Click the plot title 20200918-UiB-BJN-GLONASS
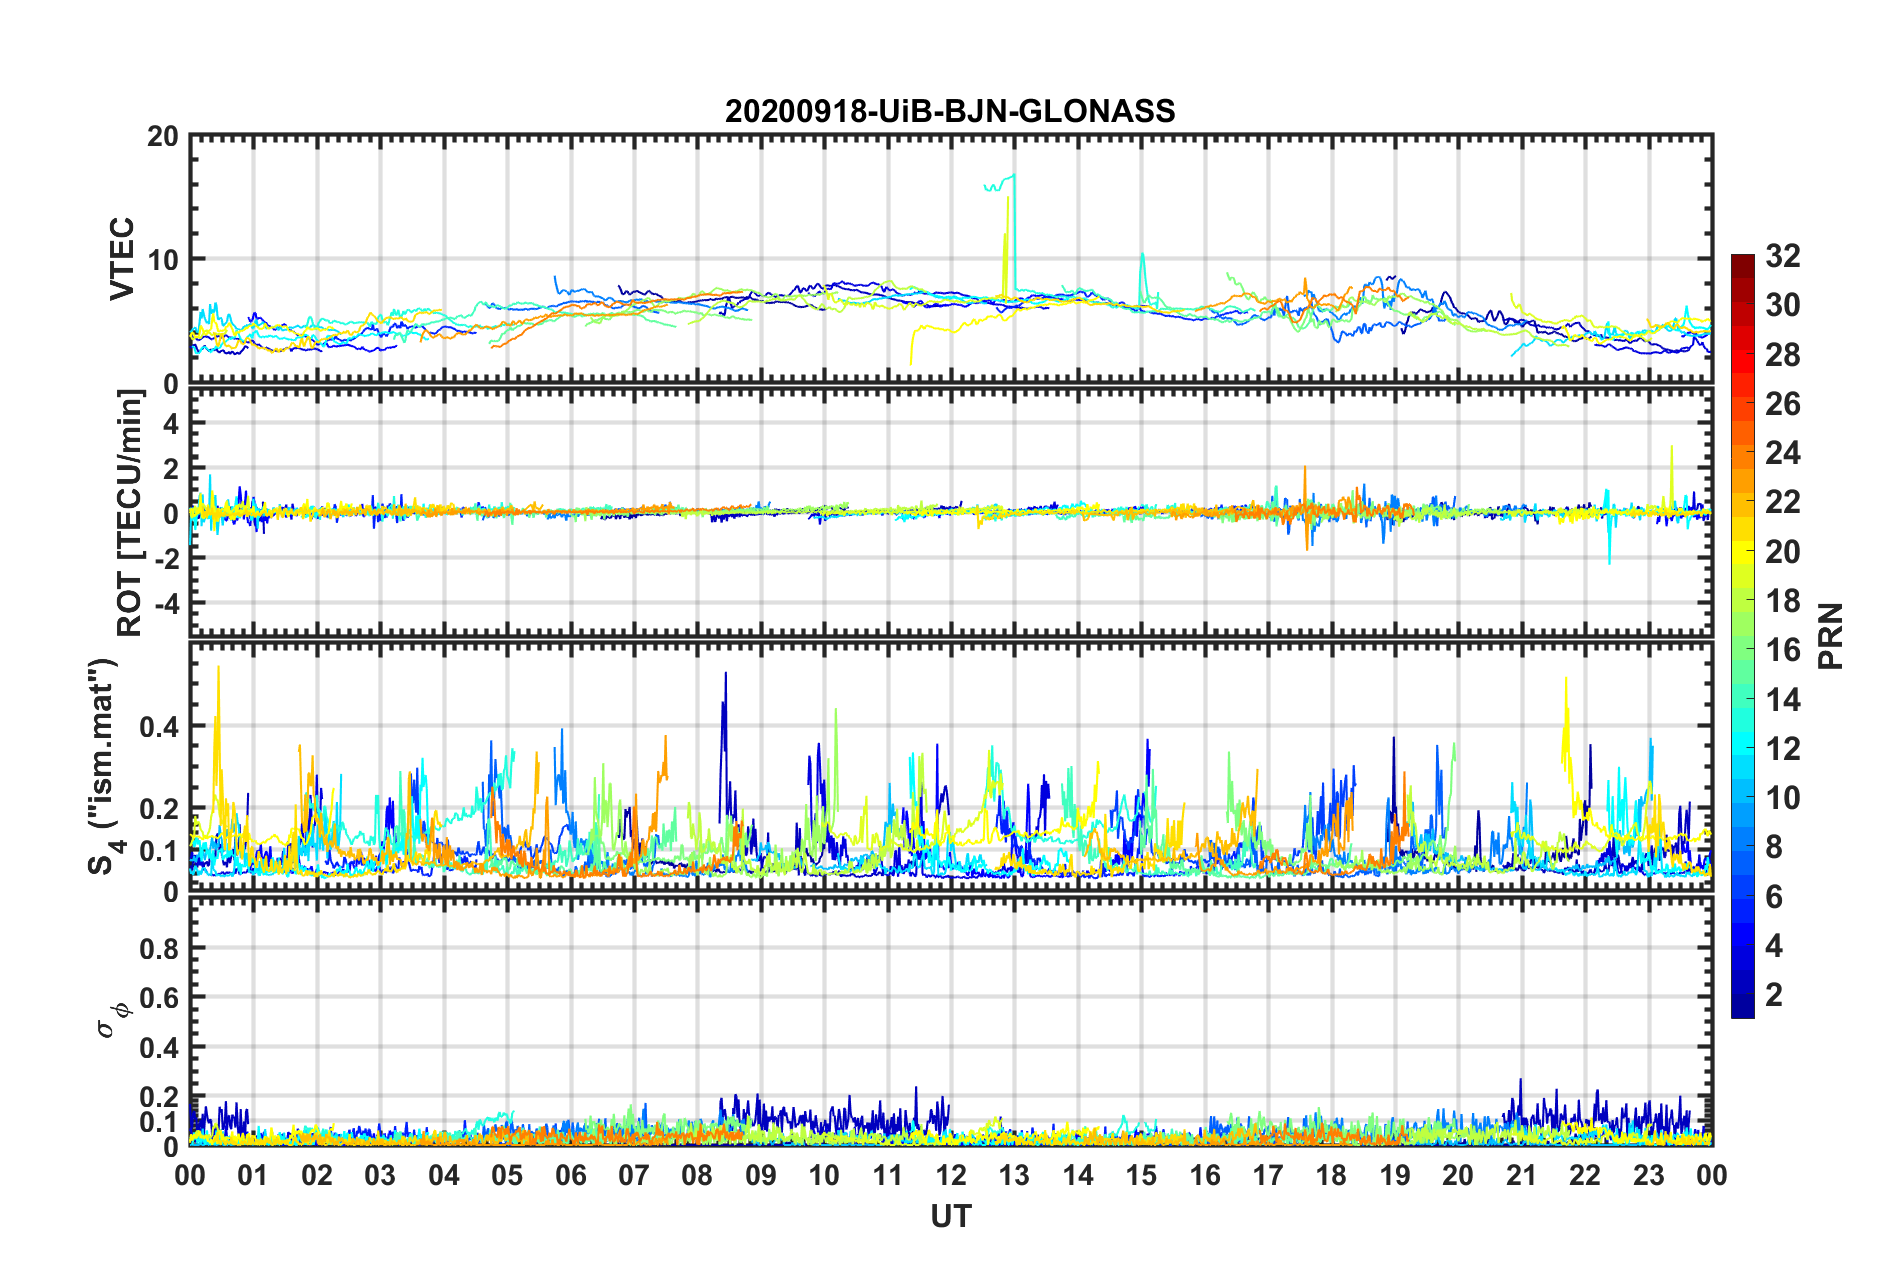The width and height of the screenshot is (1902, 1272). click(x=950, y=111)
